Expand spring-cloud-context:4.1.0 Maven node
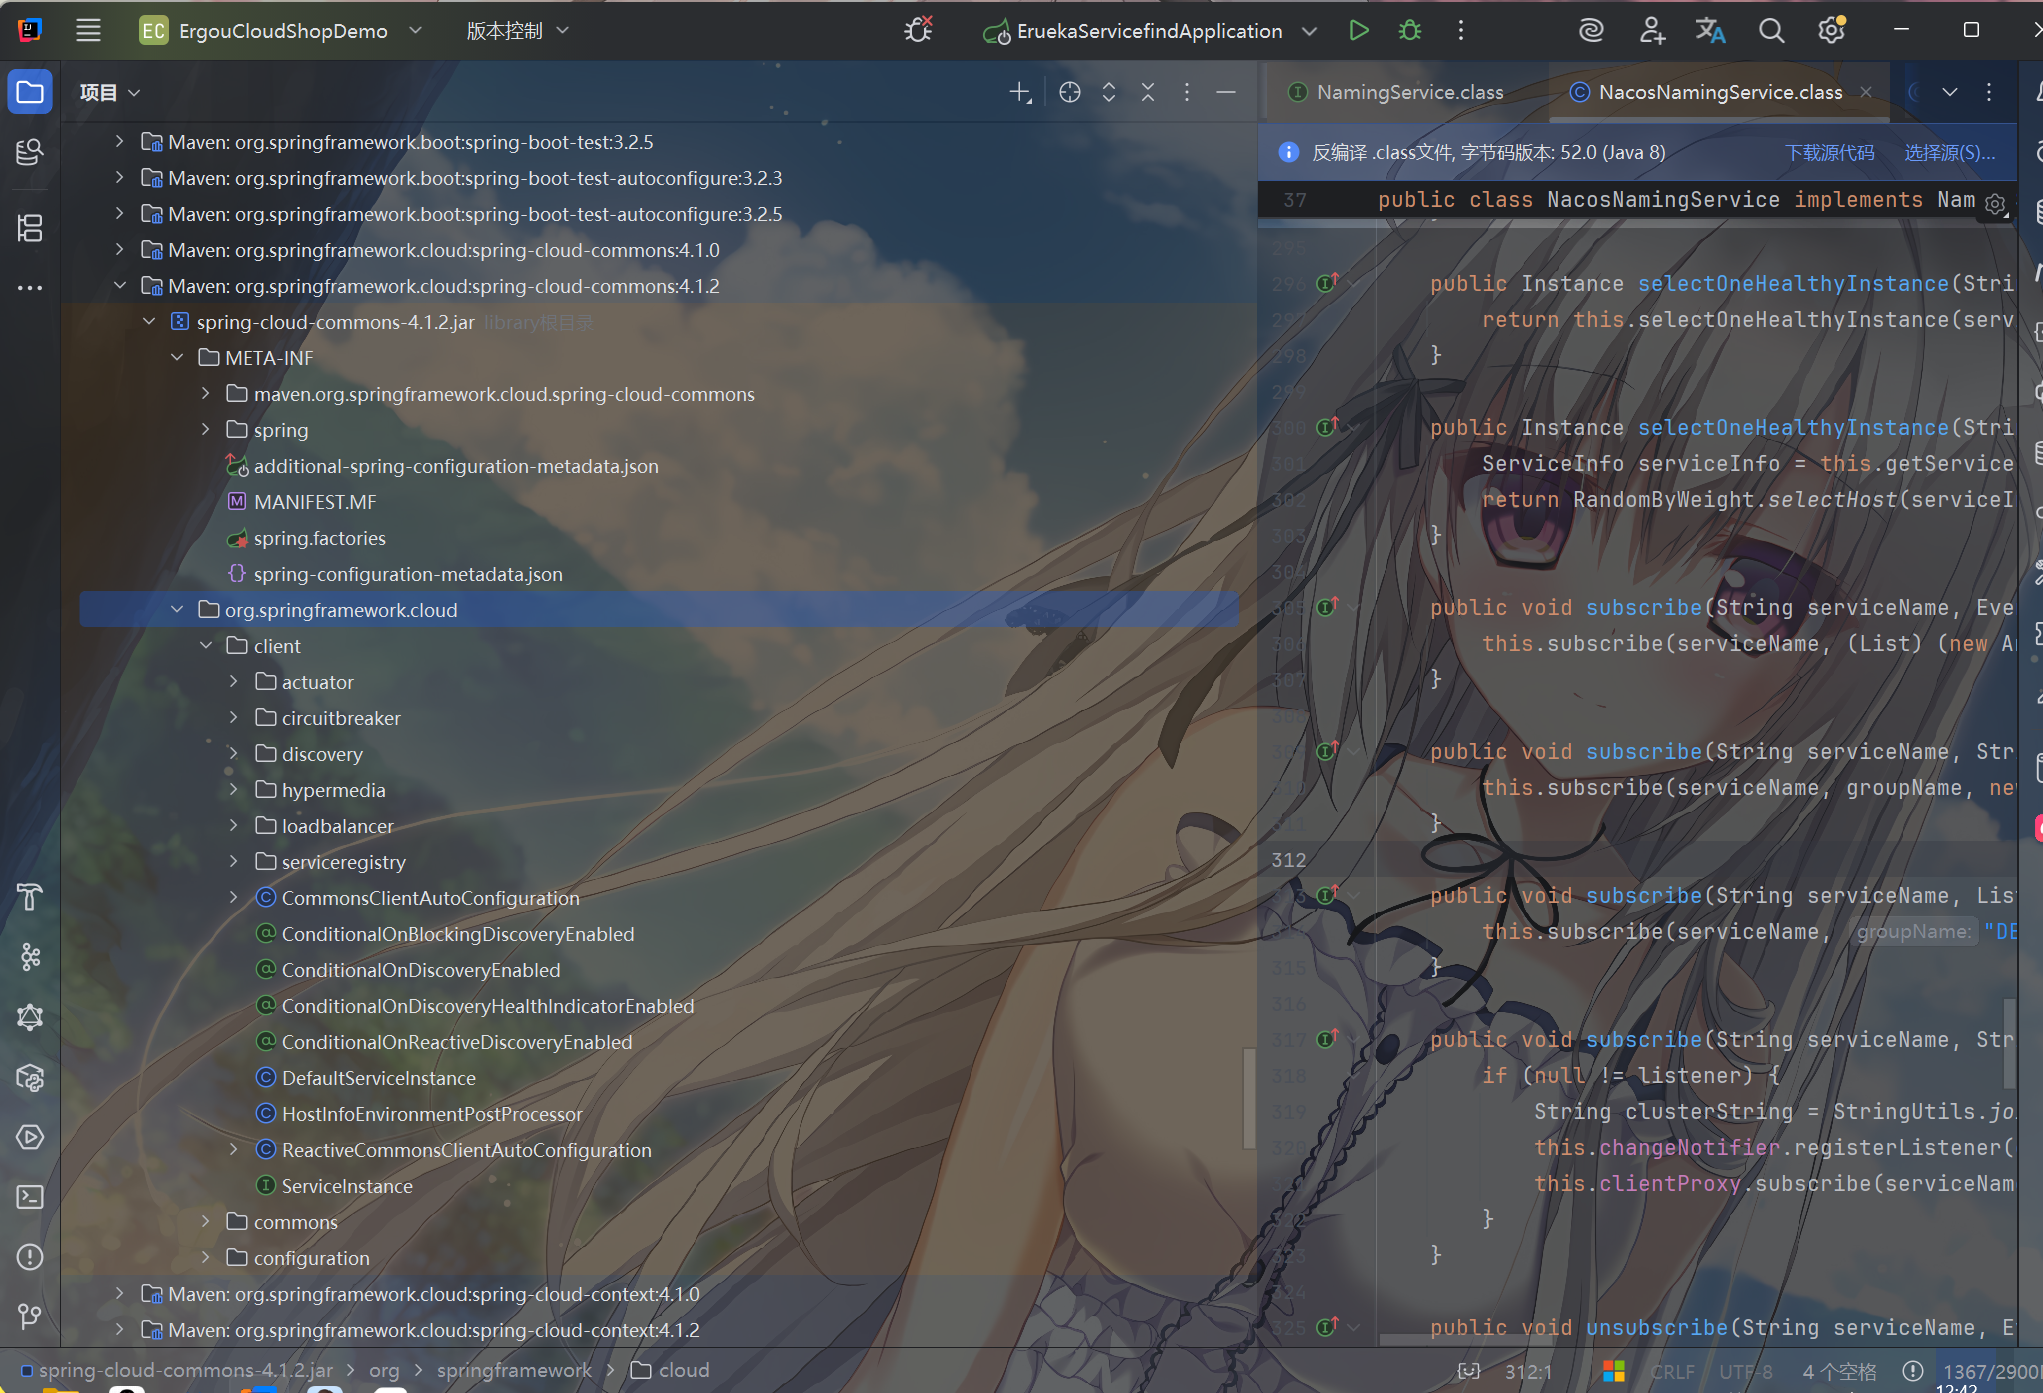 [120, 1294]
